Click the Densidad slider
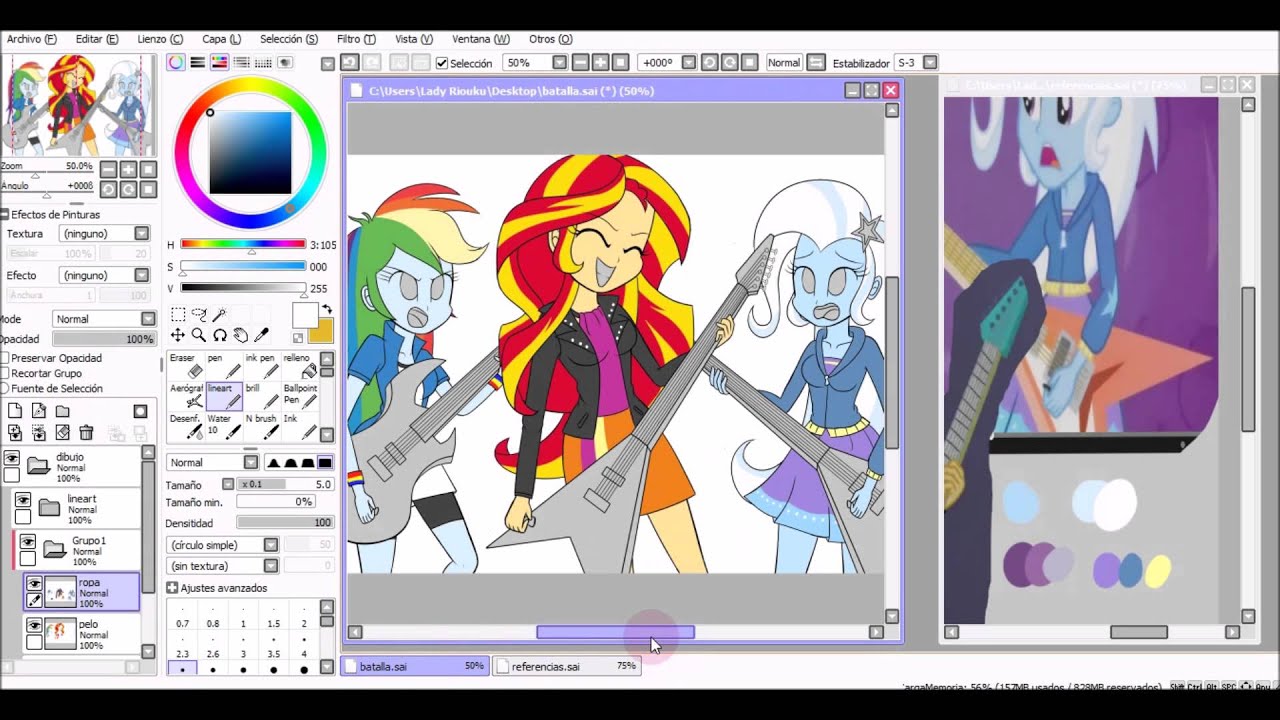Image resolution: width=1280 pixels, height=720 pixels. tap(285, 523)
